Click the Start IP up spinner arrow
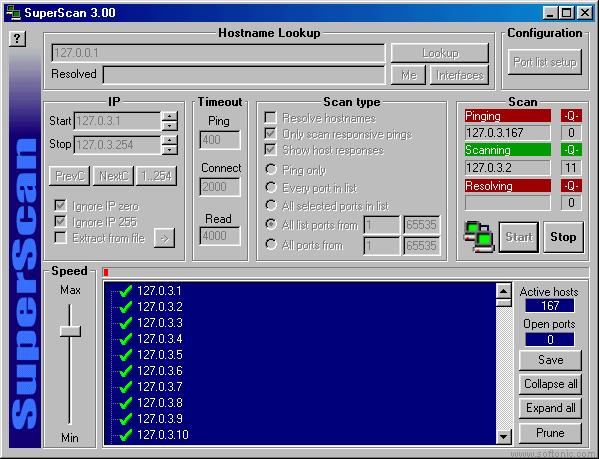This screenshot has height=459, width=599. (x=169, y=116)
